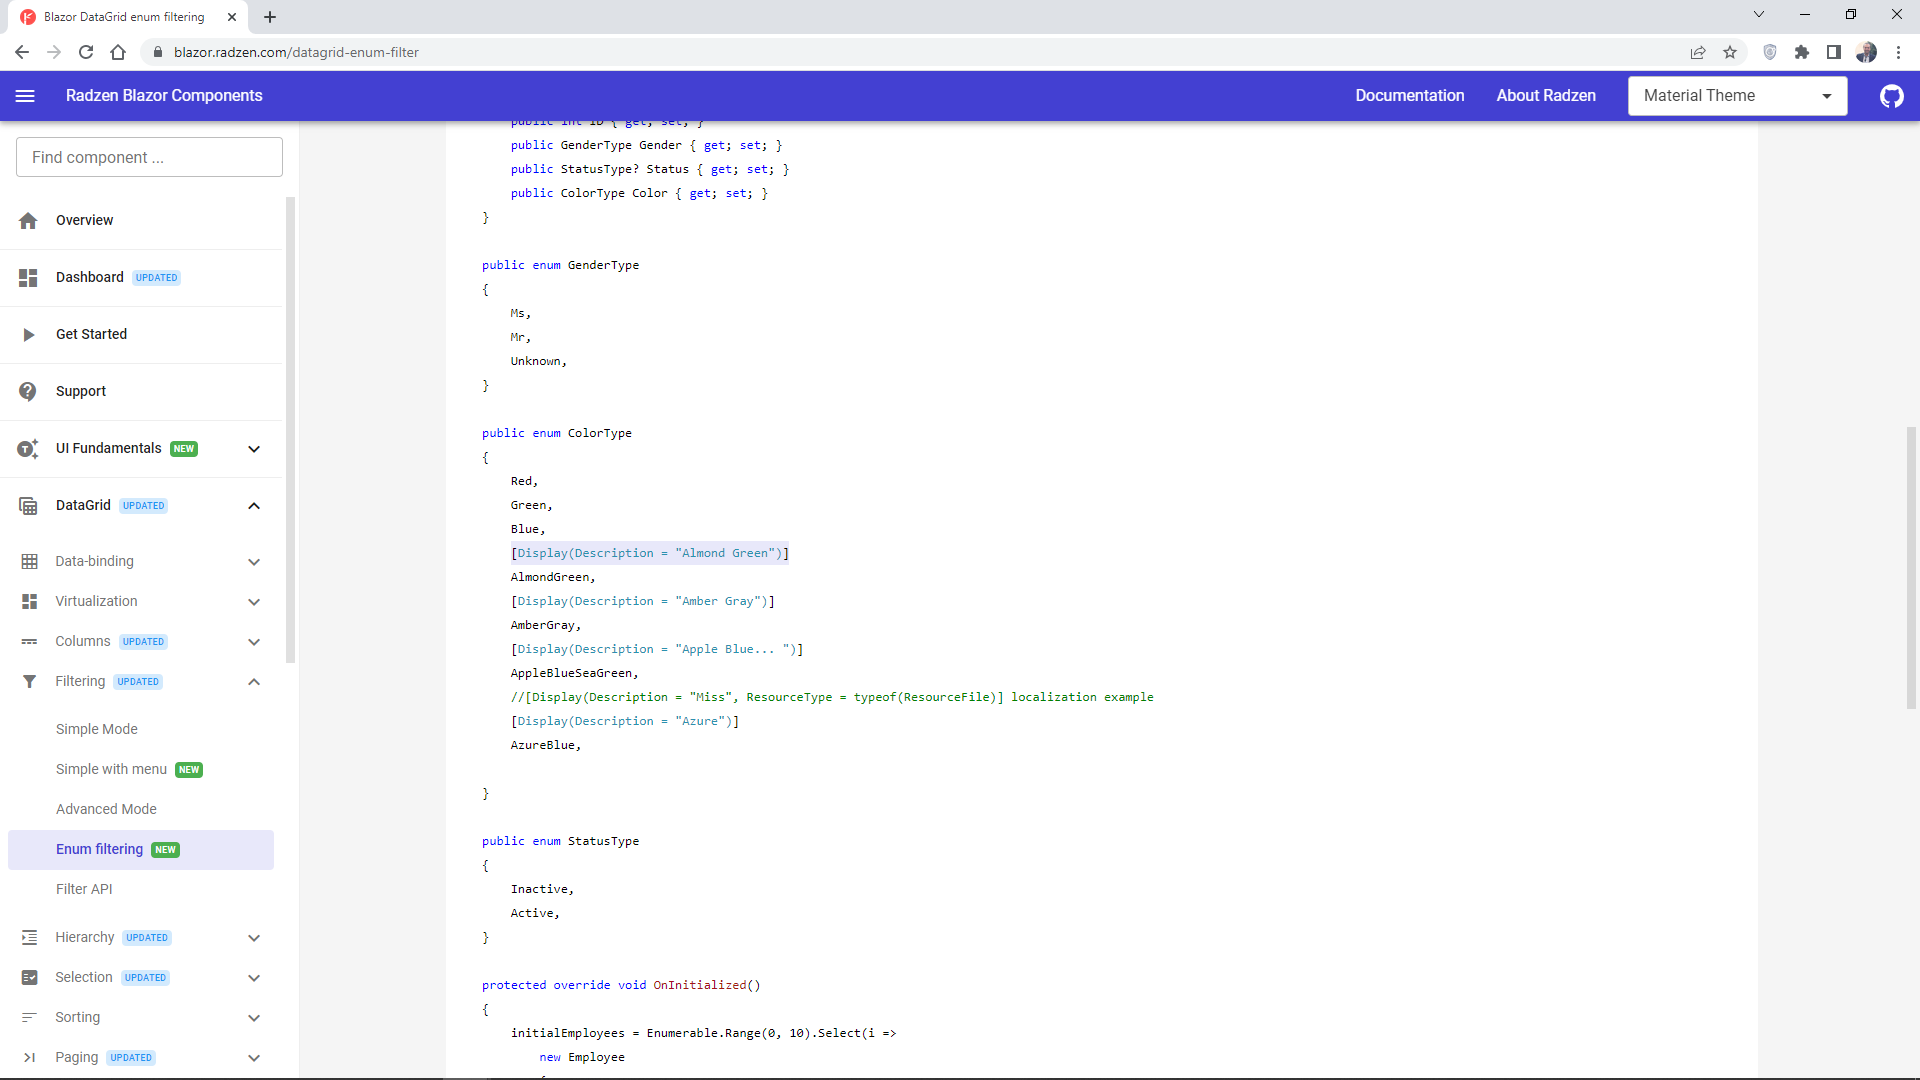Collapse the DataGrid section
Image resolution: width=1920 pixels, height=1080 pixels.
coord(254,505)
